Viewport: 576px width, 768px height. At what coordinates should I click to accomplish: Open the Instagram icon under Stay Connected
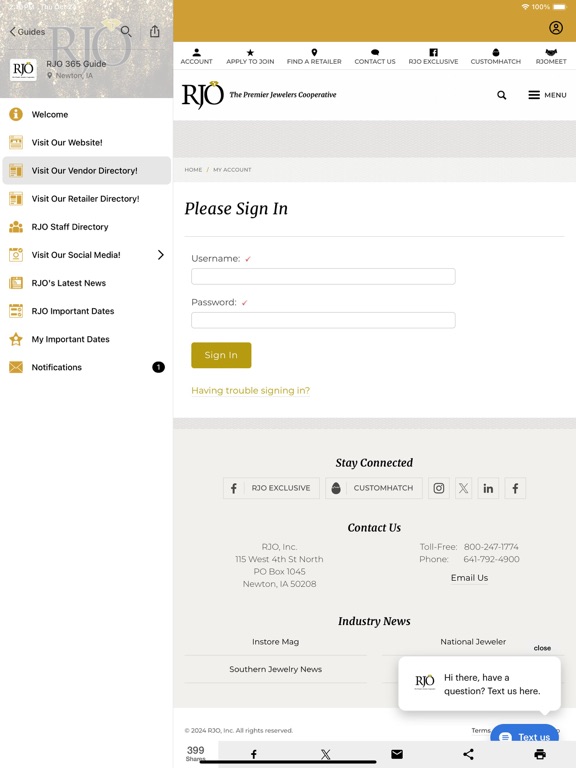pyautogui.click(x=439, y=488)
